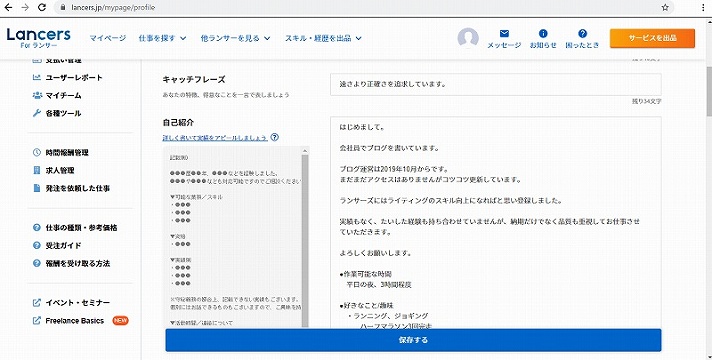
Task: Open イベント・セミナー external link
Action: pos(77,303)
